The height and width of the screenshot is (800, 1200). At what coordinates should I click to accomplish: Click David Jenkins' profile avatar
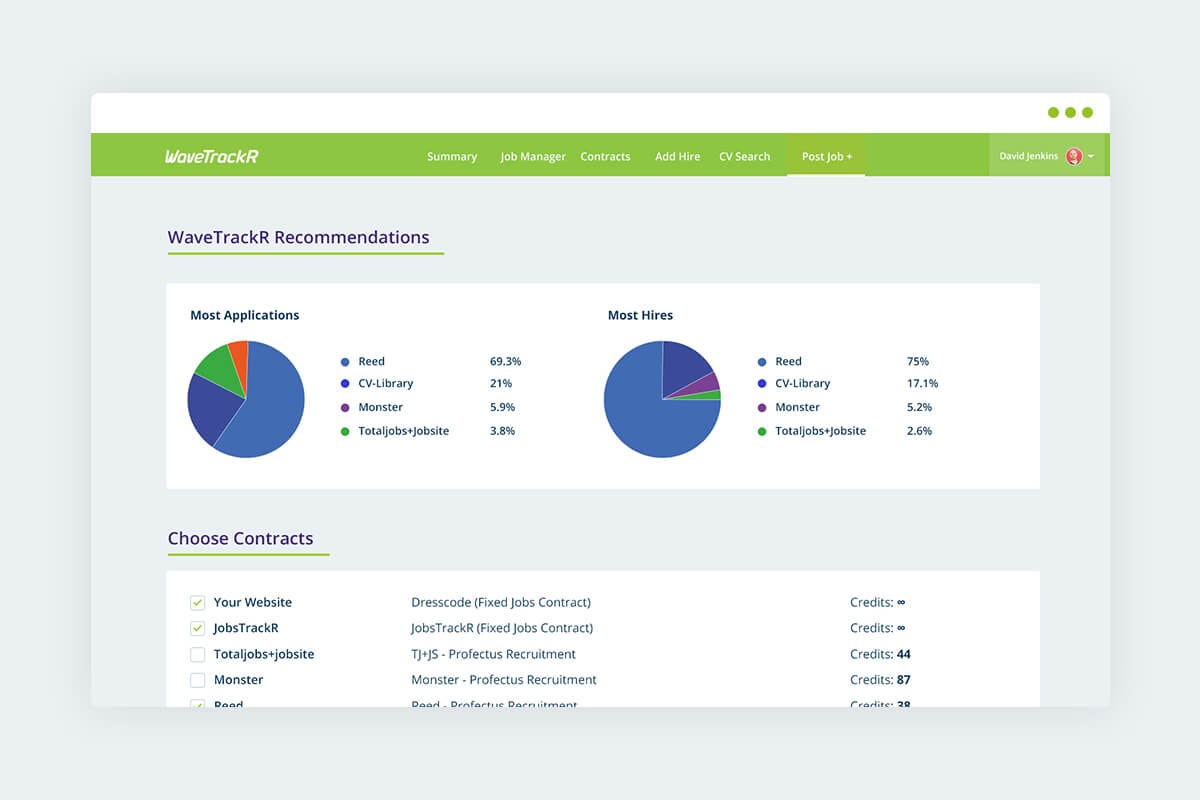(1073, 156)
